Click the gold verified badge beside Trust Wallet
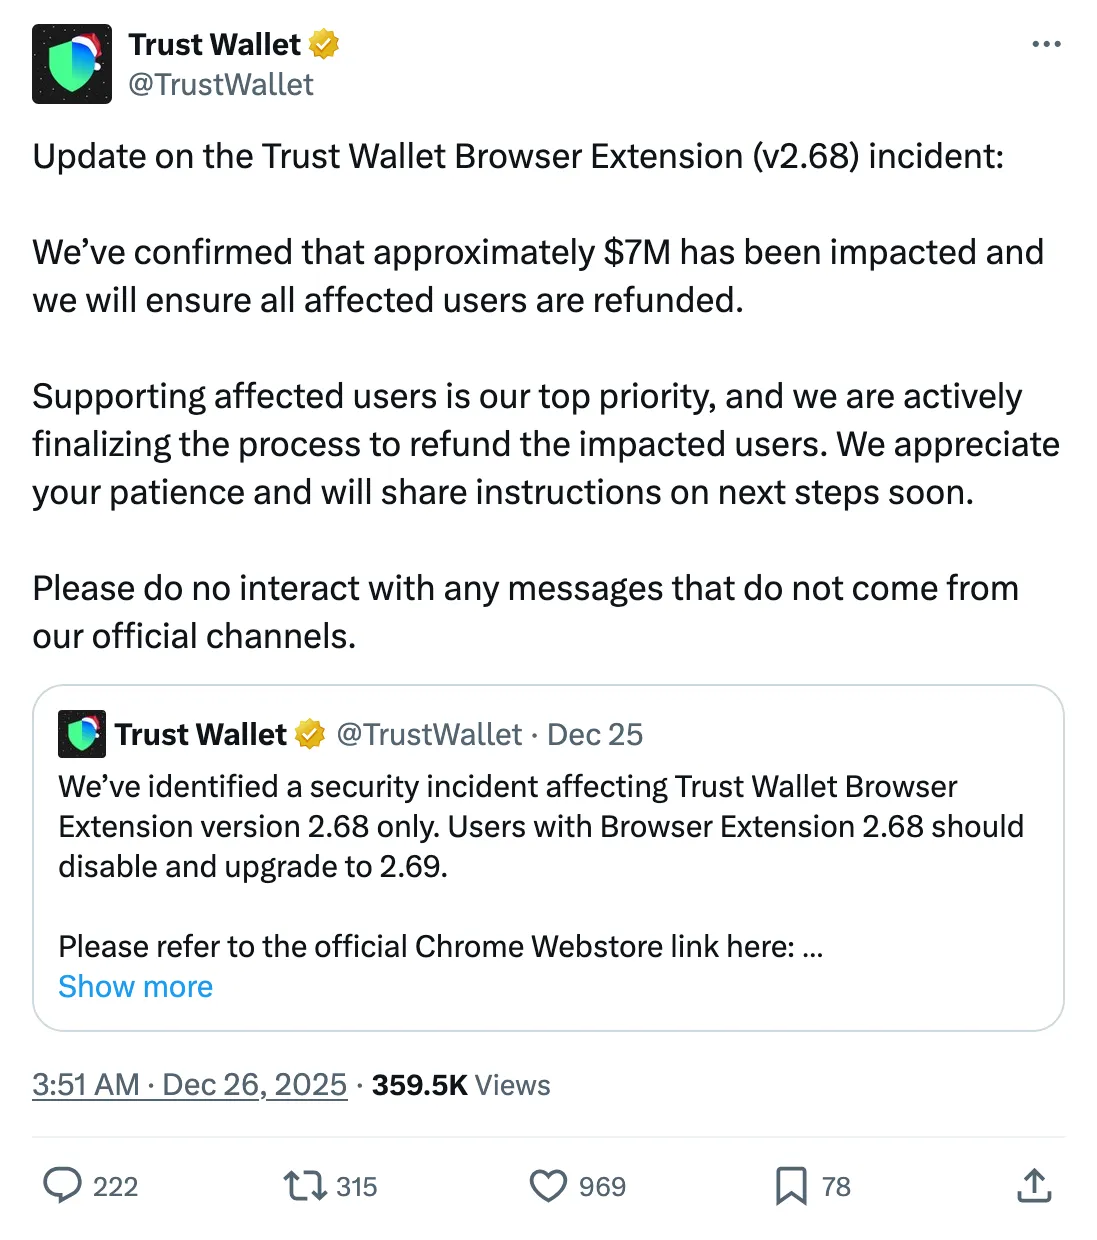The height and width of the screenshot is (1240, 1097). pyautogui.click(x=324, y=44)
